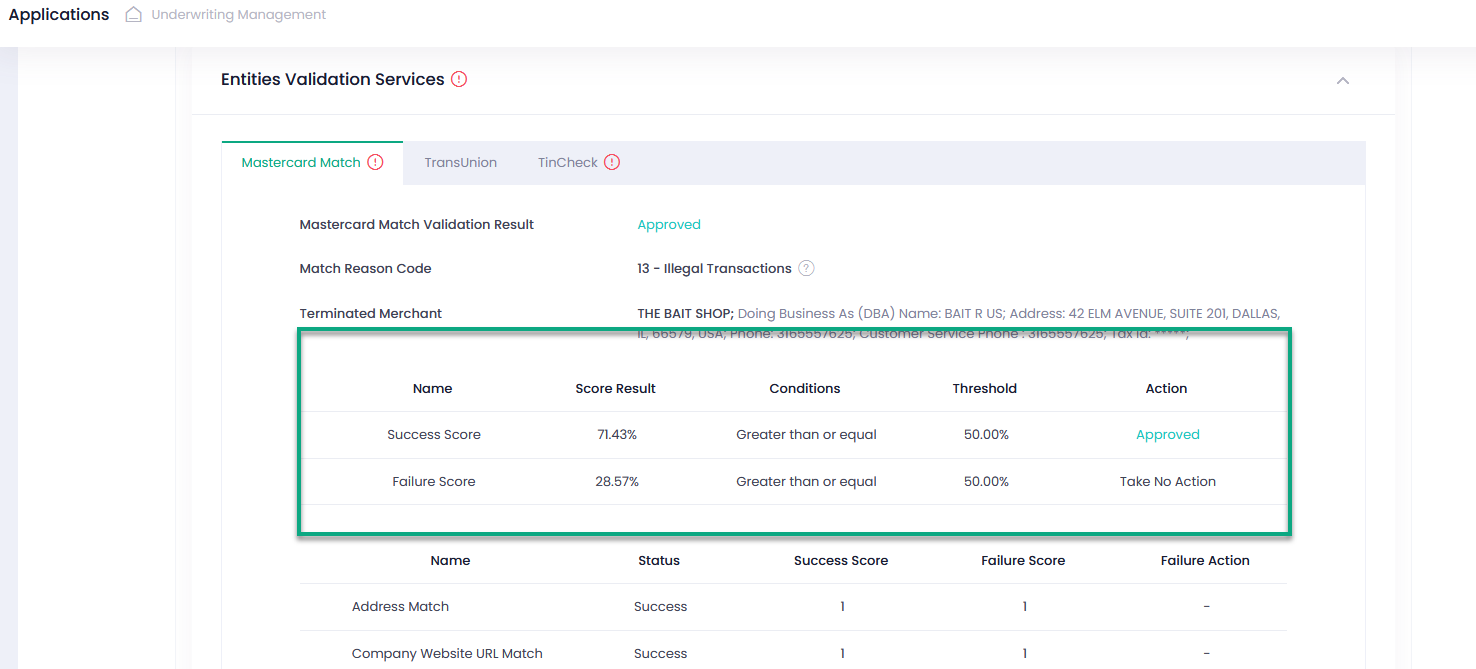Image resolution: width=1476 pixels, height=669 pixels.
Task: Open the Underwriting Management breadcrumb link
Action: click(239, 15)
